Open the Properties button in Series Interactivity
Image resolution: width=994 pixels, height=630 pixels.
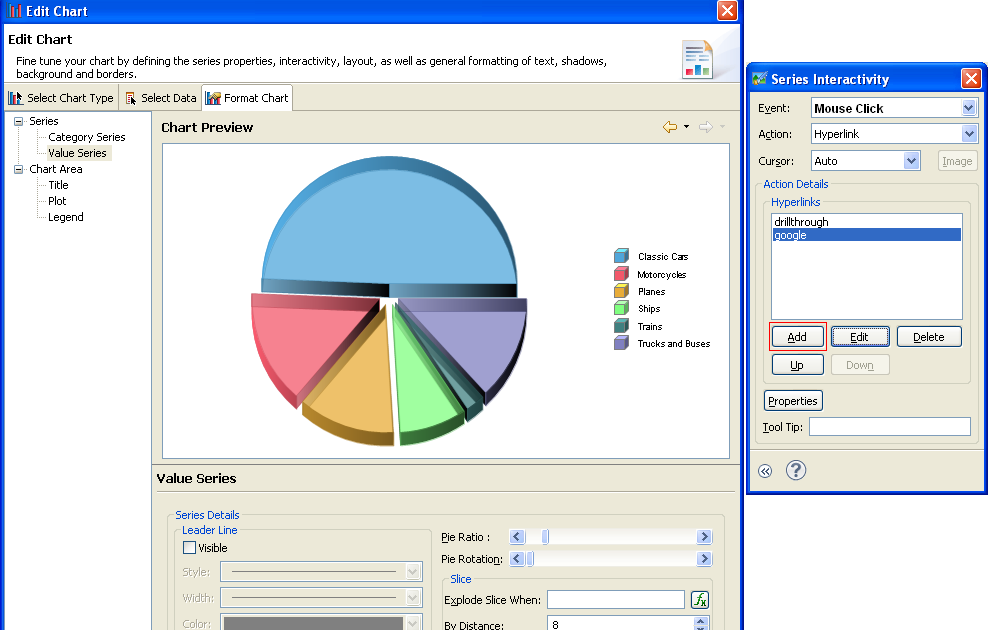(792, 400)
